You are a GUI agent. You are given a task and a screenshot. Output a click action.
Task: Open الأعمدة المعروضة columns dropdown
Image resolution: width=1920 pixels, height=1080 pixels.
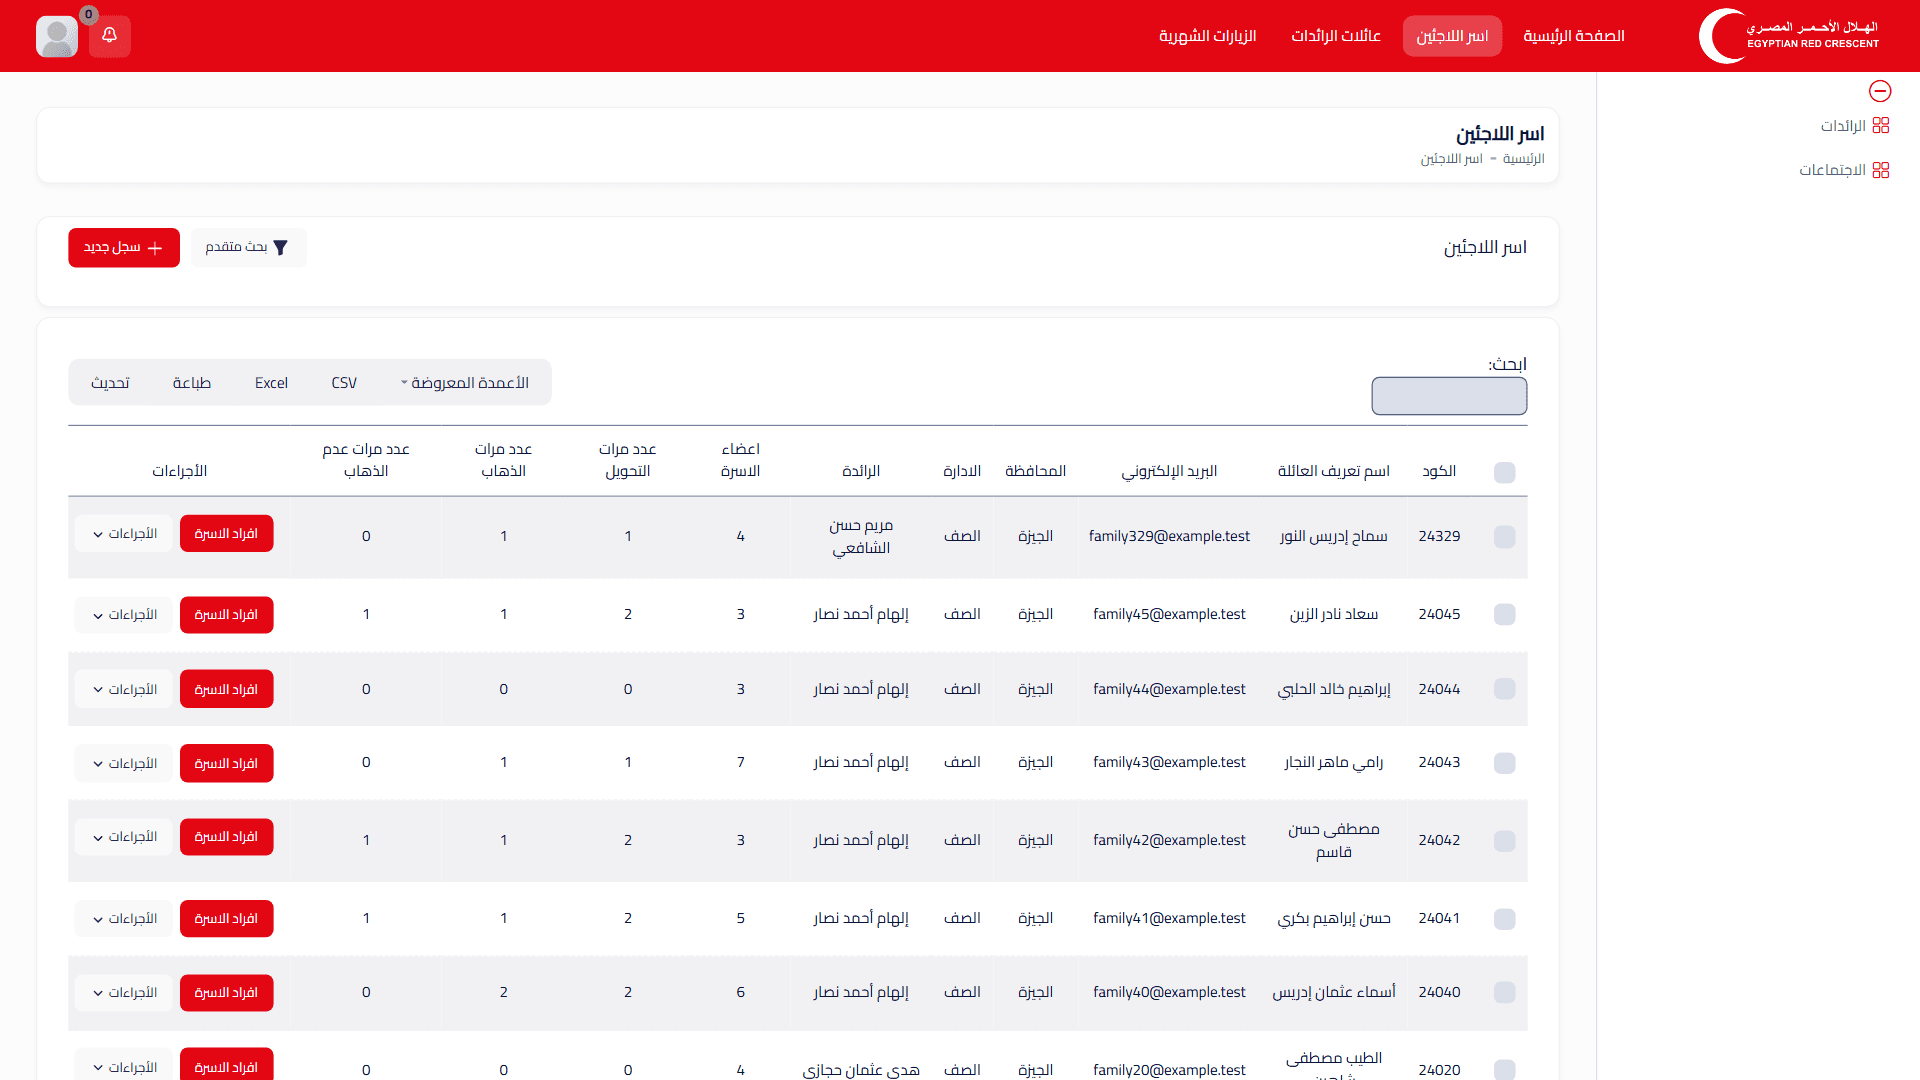(x=465, y=383)
